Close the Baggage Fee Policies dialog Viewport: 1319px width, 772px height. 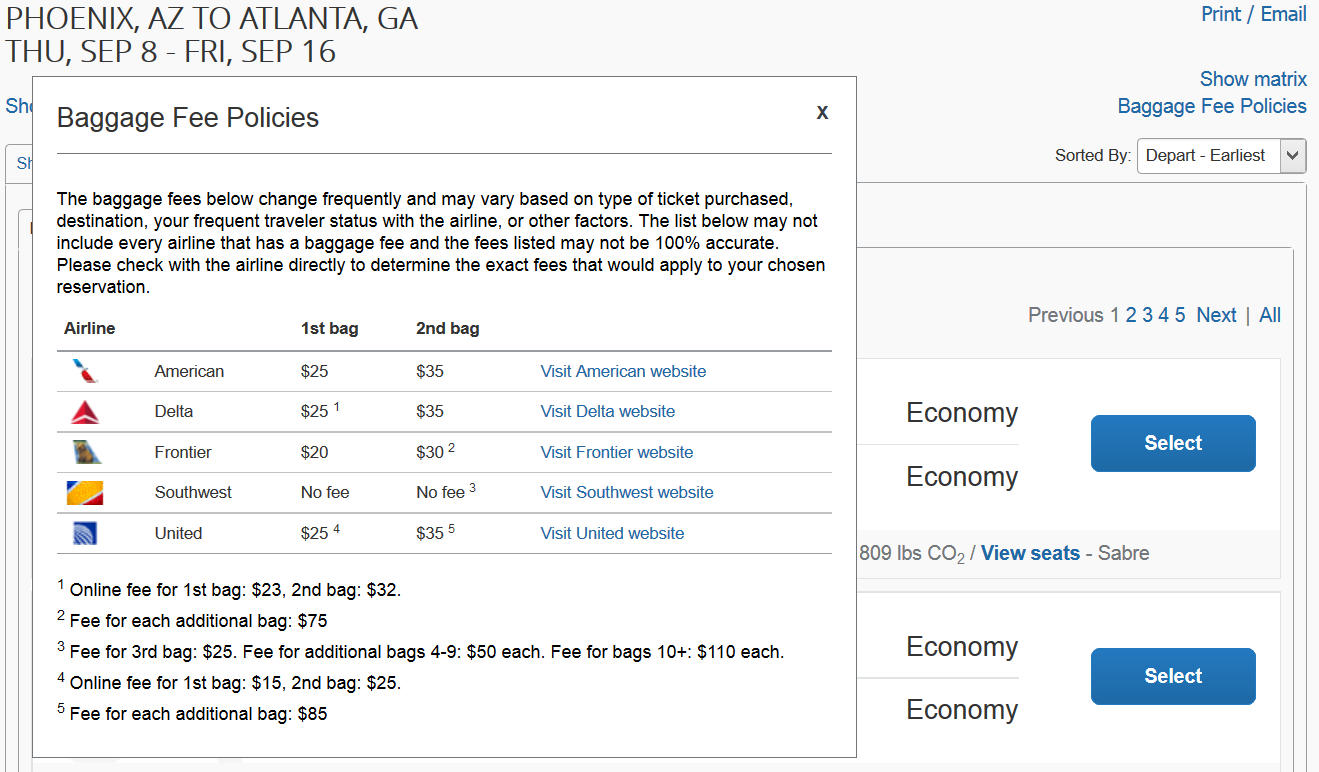(x=822, y=113)
